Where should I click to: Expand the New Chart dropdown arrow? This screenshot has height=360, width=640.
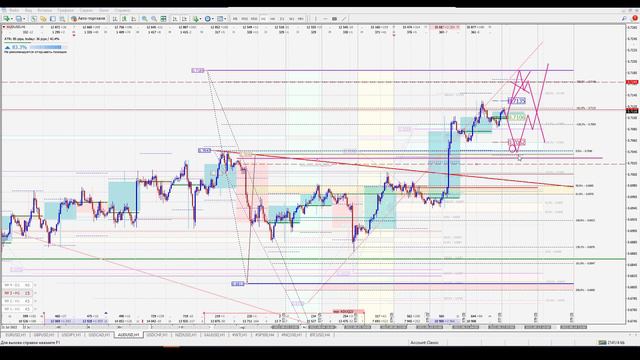coord(12,19)
